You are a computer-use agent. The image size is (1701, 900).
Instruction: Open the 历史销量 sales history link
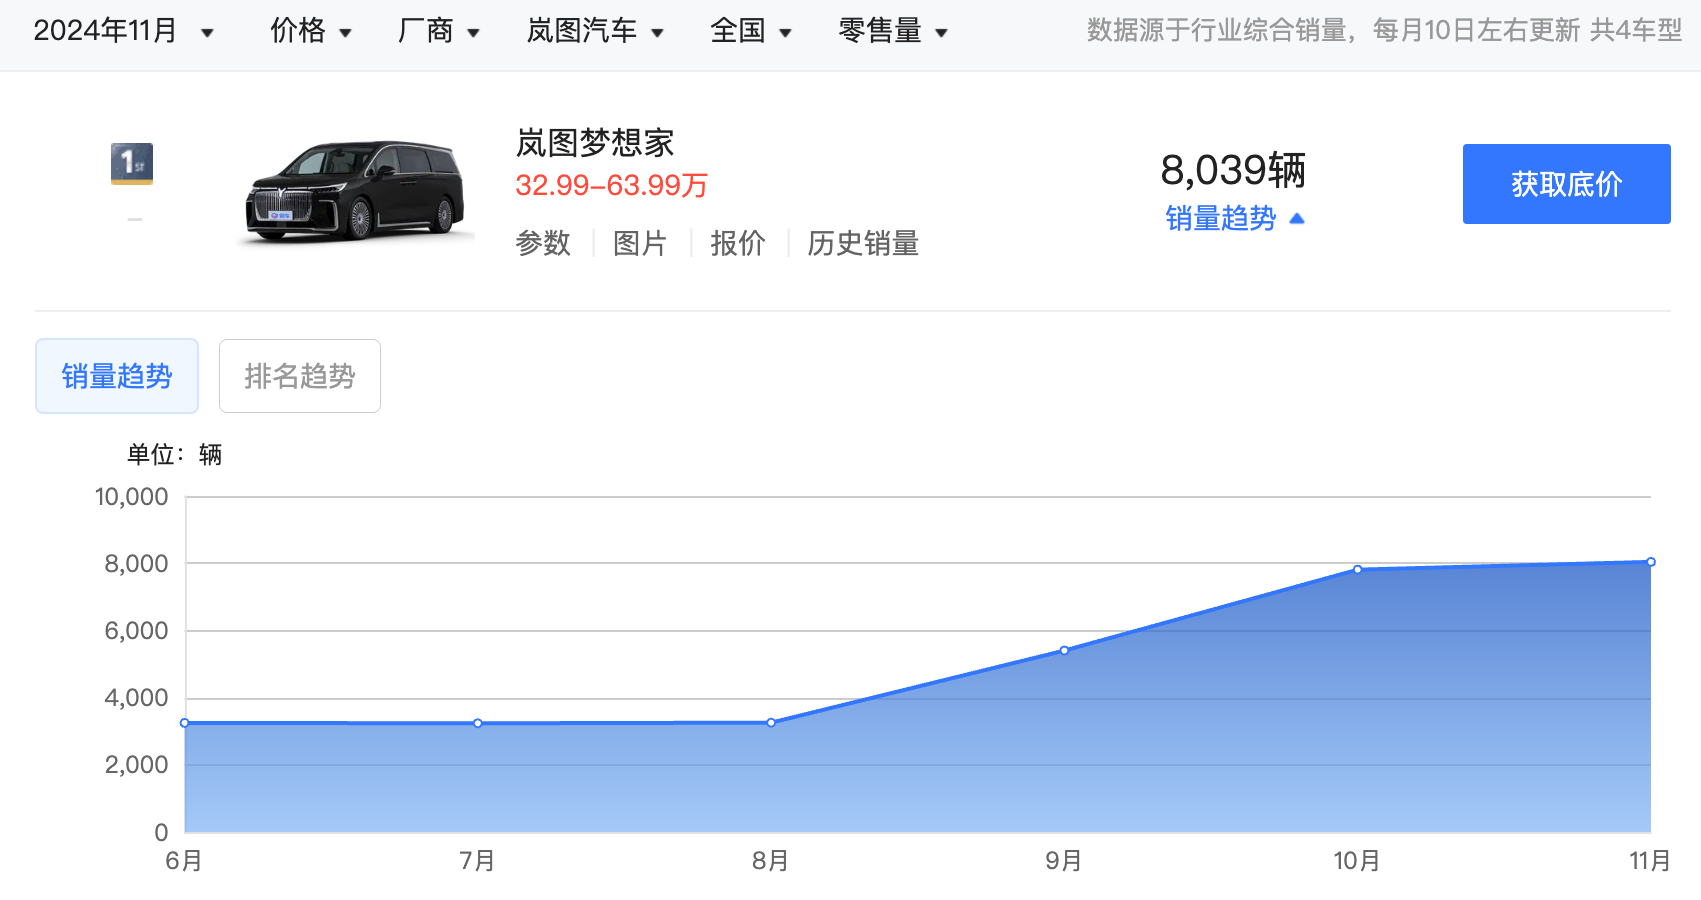tap(863, 243)
